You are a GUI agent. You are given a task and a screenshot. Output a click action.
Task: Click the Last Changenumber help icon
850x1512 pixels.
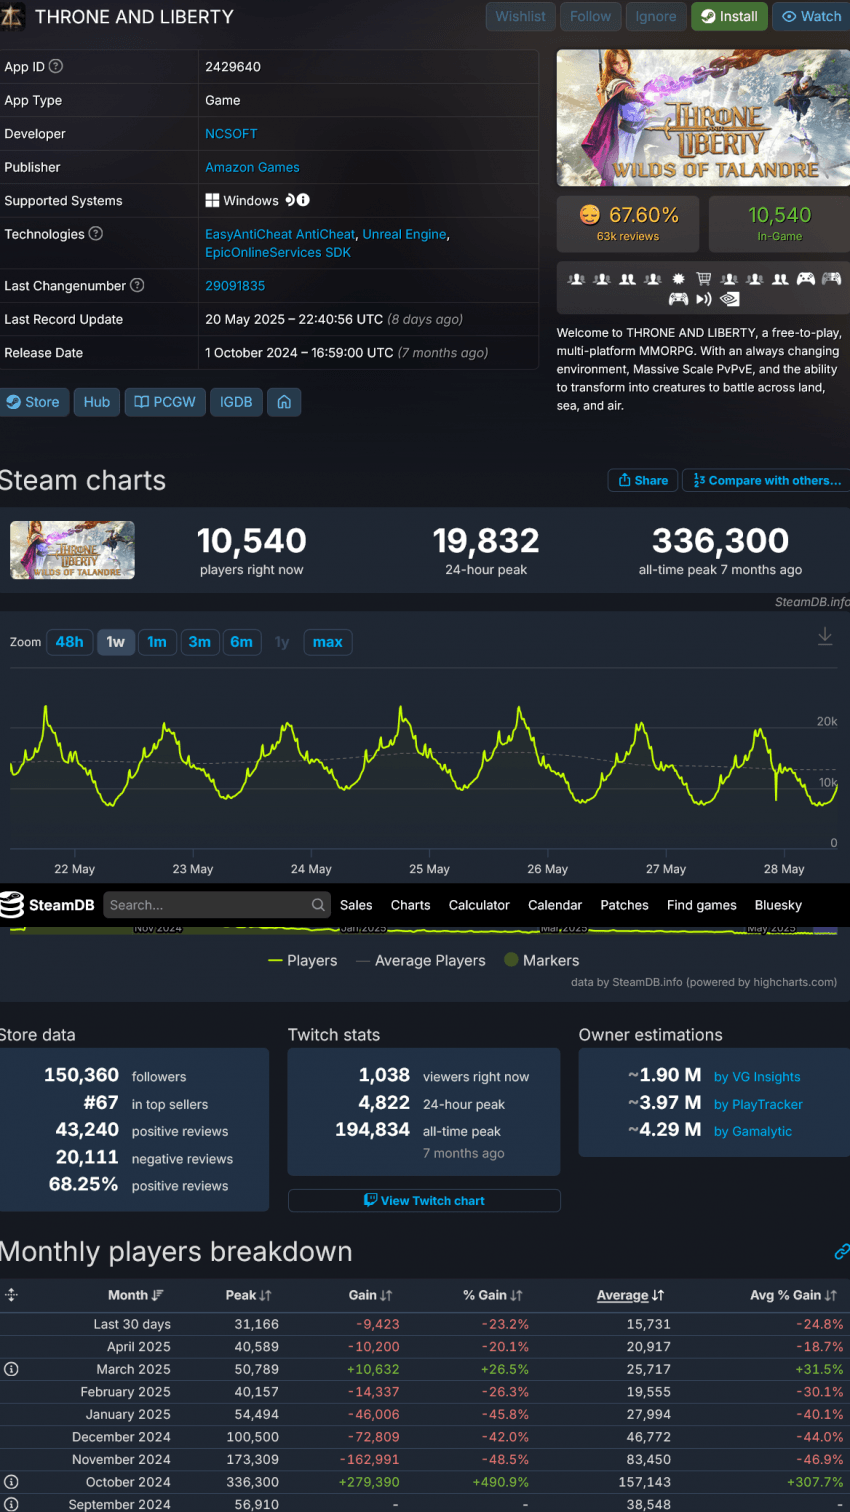[137, 285]
